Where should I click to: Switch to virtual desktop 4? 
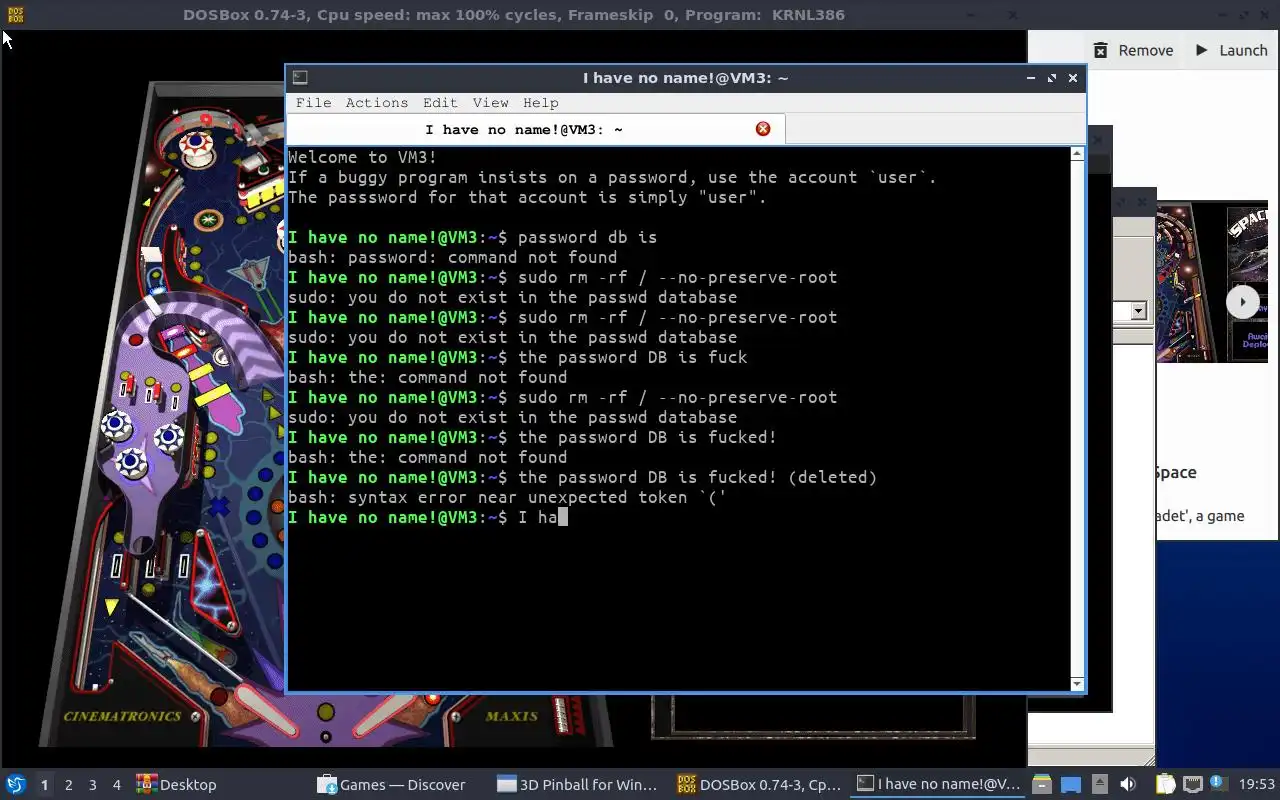(117, 785)
